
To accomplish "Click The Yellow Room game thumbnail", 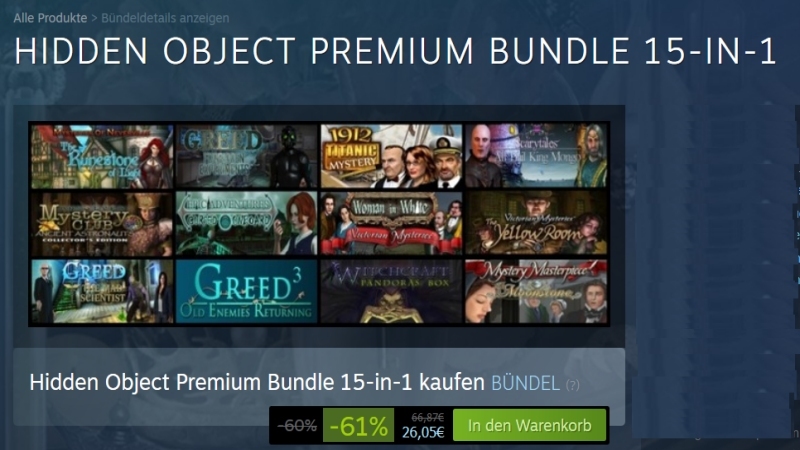I will tap(536, 224).
